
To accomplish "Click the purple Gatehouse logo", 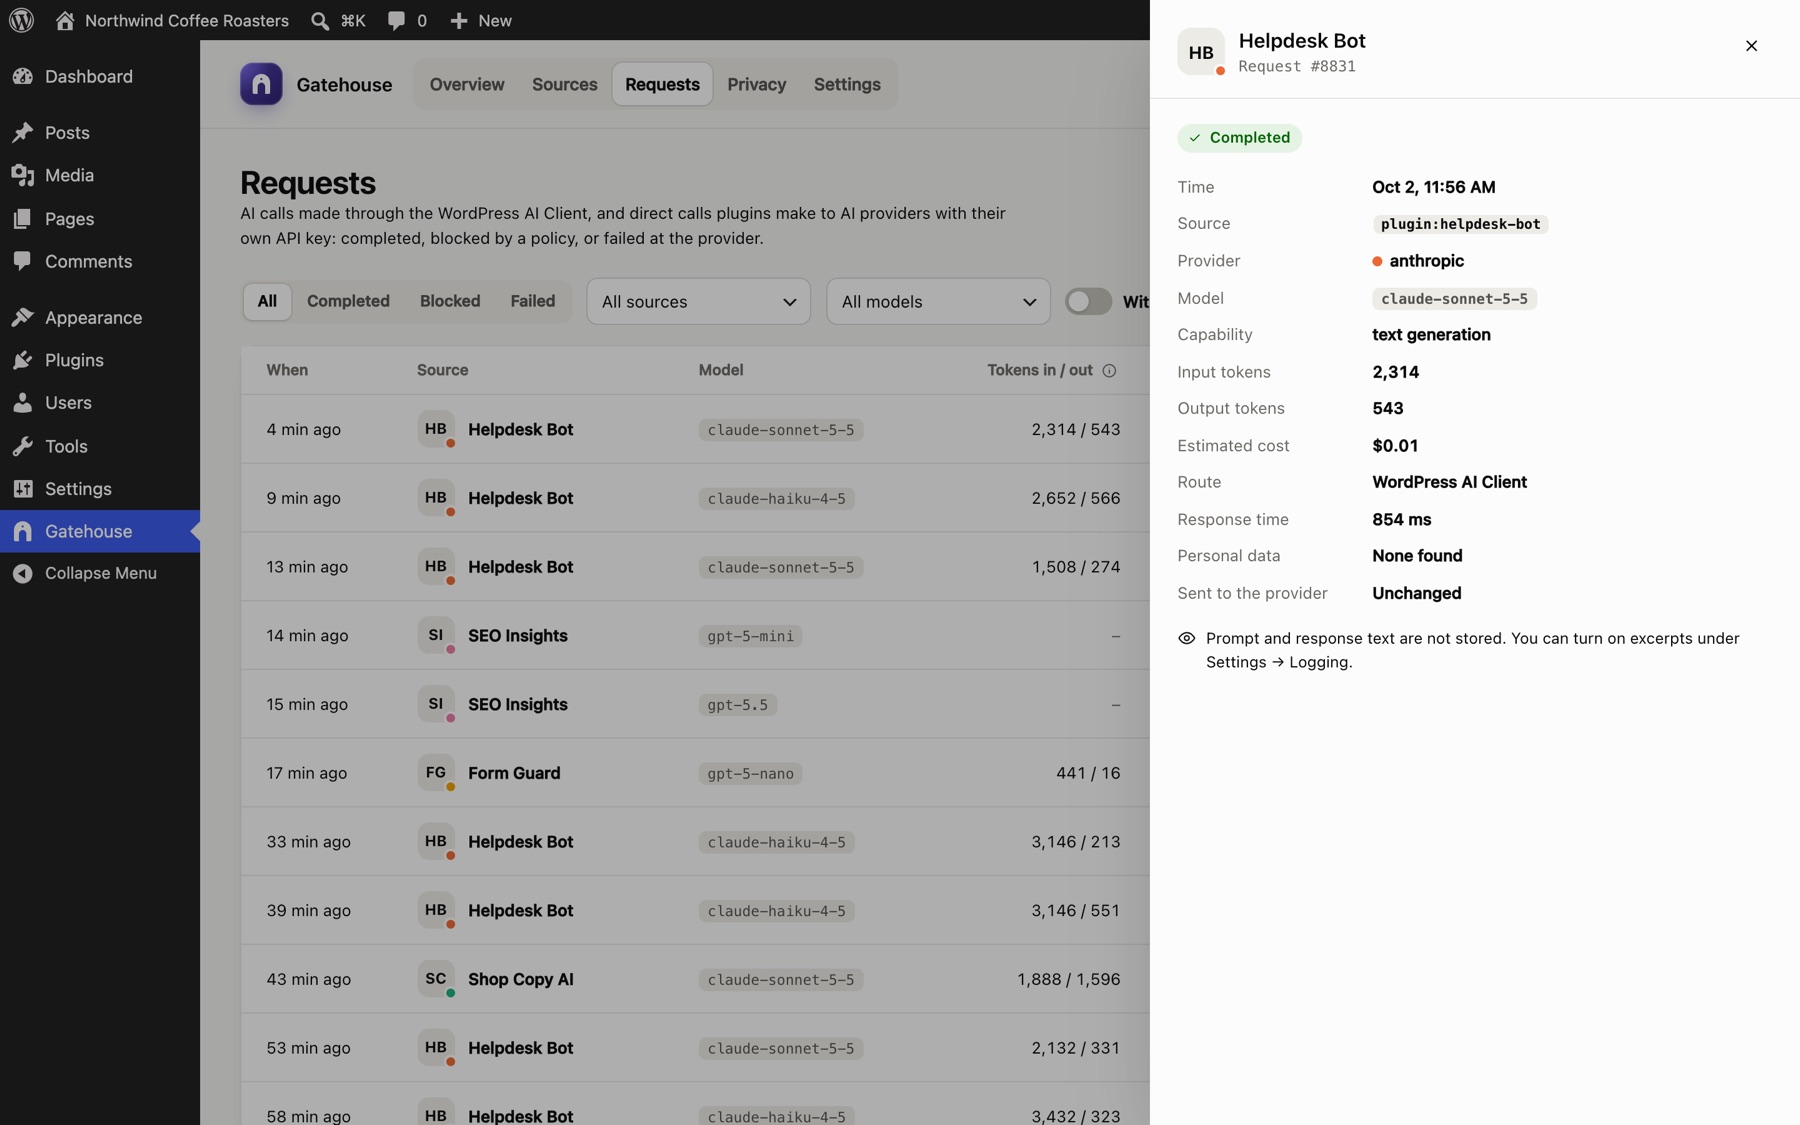I will pos(261,84).
